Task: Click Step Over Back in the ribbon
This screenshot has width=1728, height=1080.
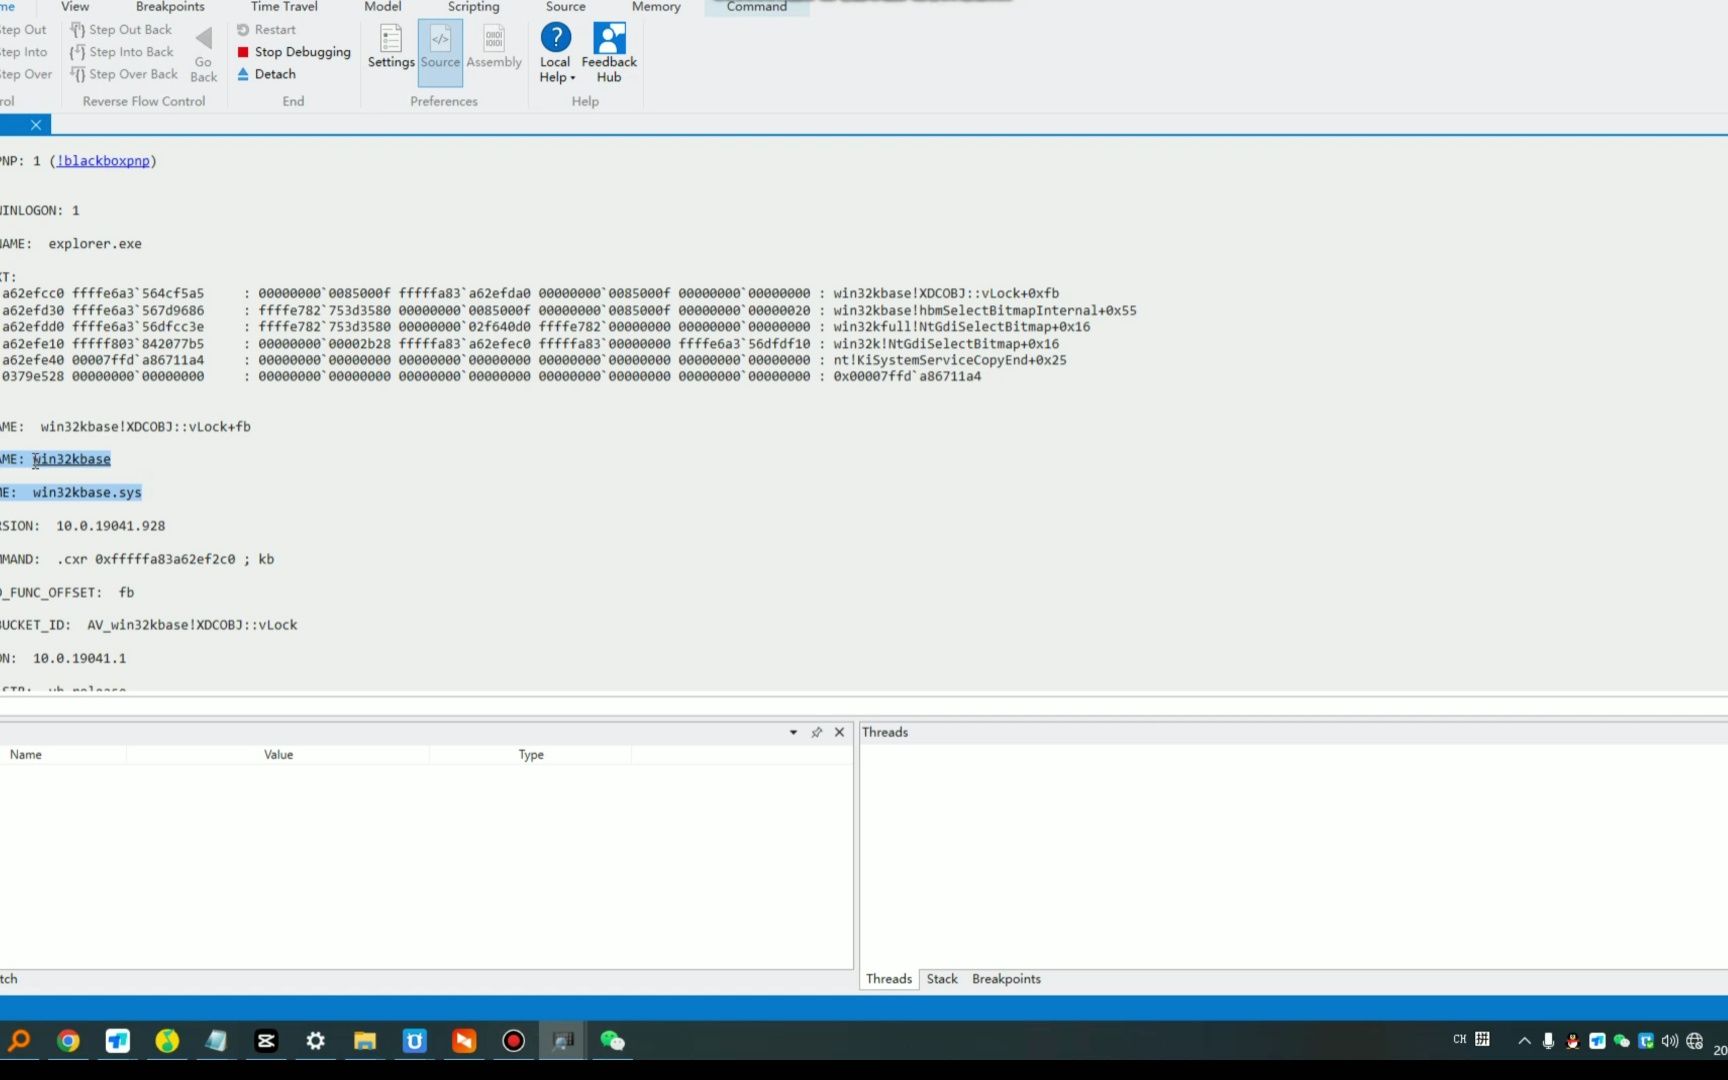Action: (x=123, y=74)
